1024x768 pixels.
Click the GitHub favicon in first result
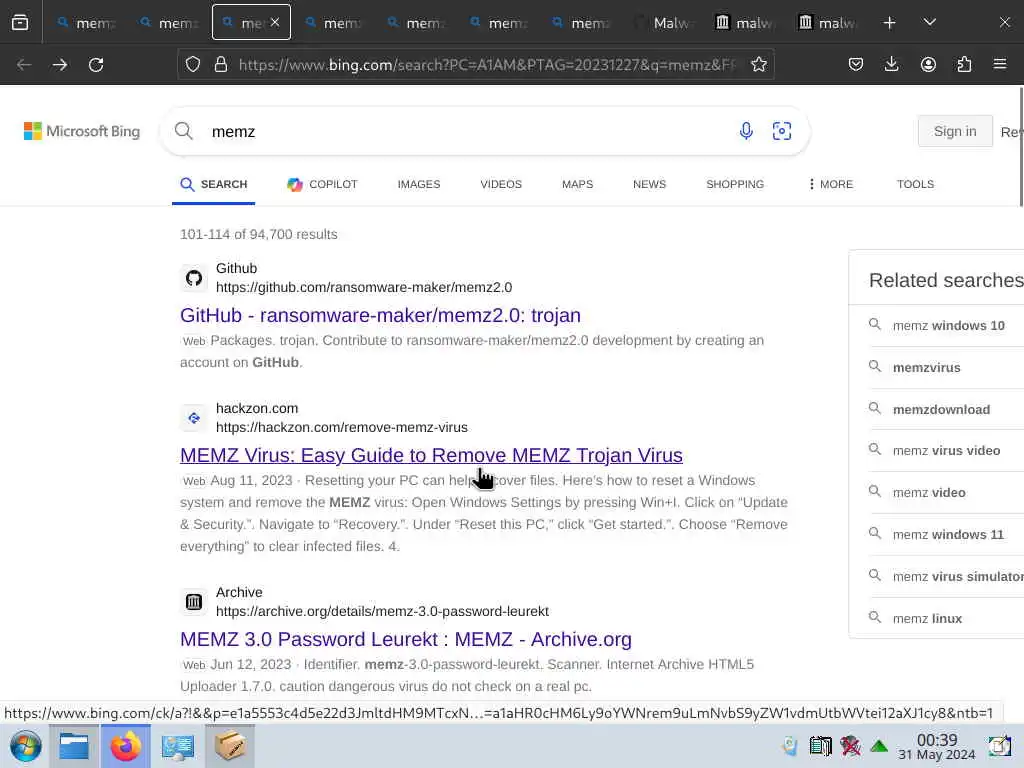point(194,278)
